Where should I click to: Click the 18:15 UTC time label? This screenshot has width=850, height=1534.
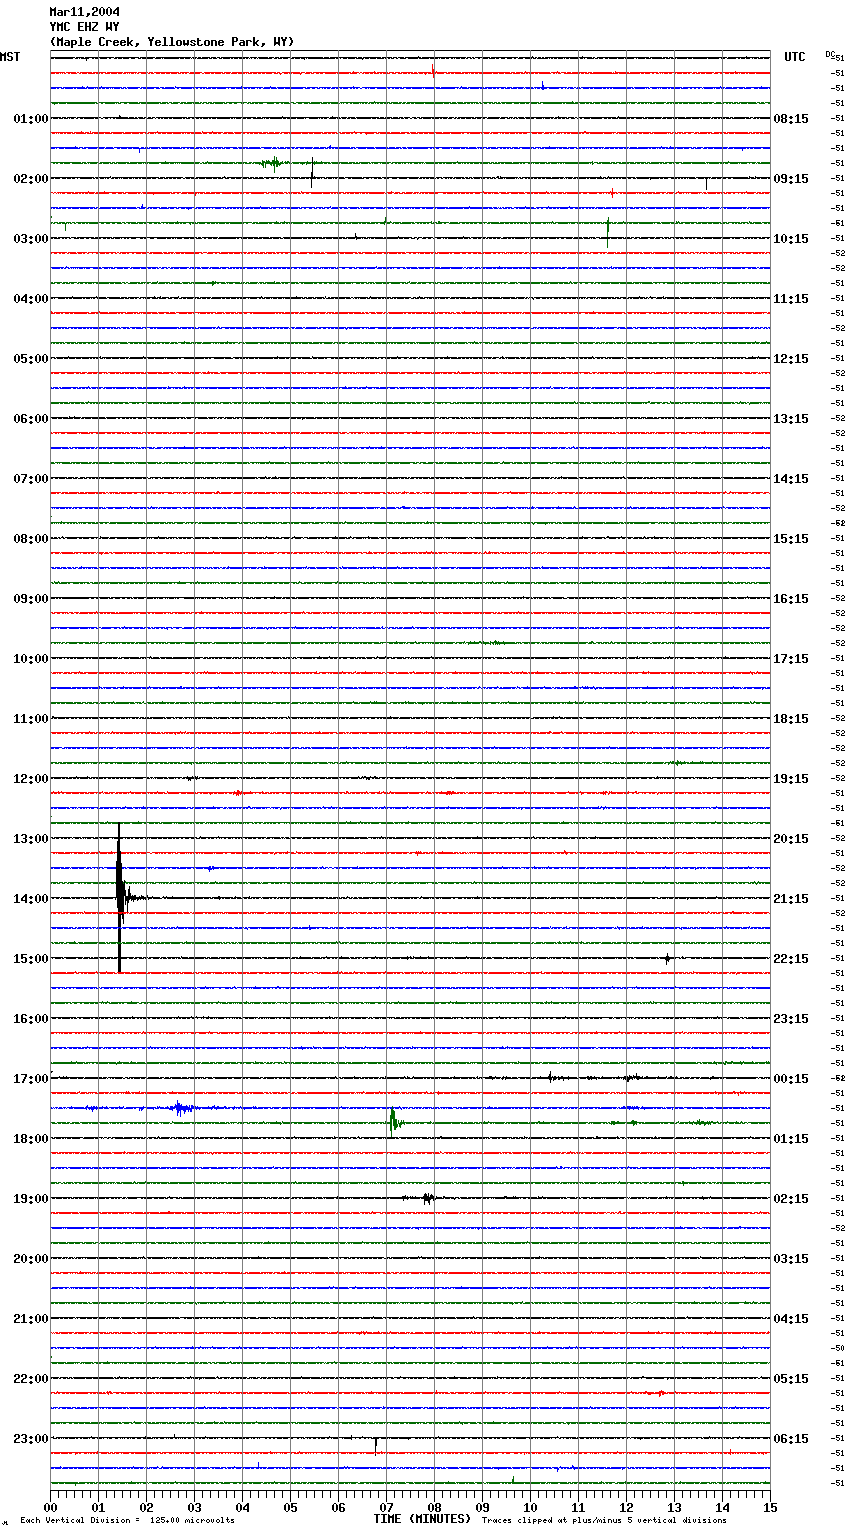(x=791, y=719)
